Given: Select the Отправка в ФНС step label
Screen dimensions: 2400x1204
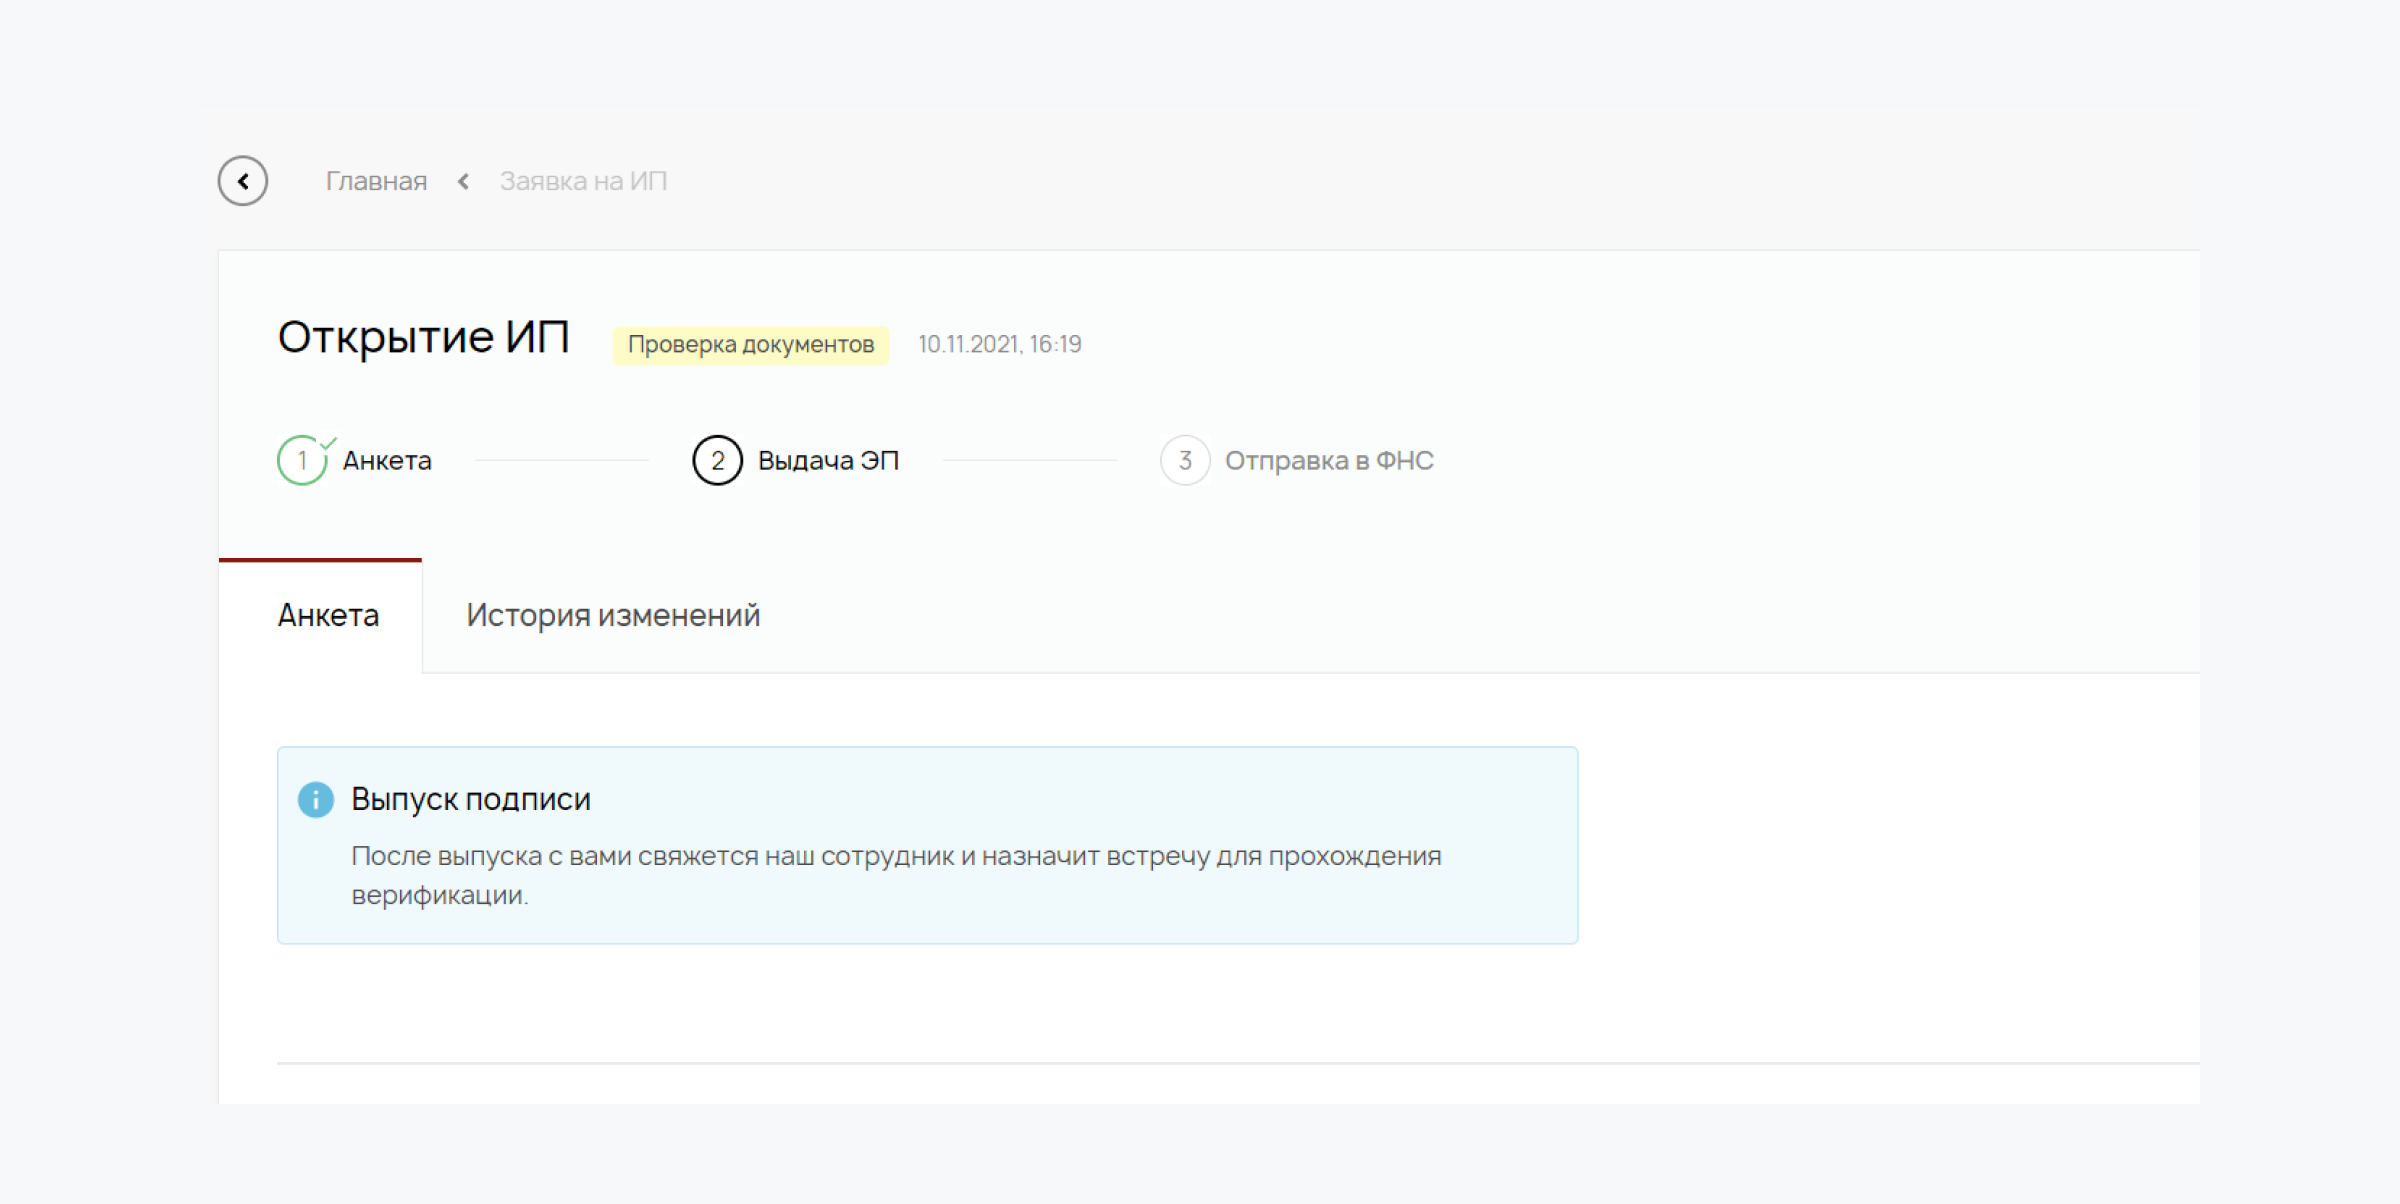Looking at the screenshot, I should pyautogui.click(x=1329, y=461).
